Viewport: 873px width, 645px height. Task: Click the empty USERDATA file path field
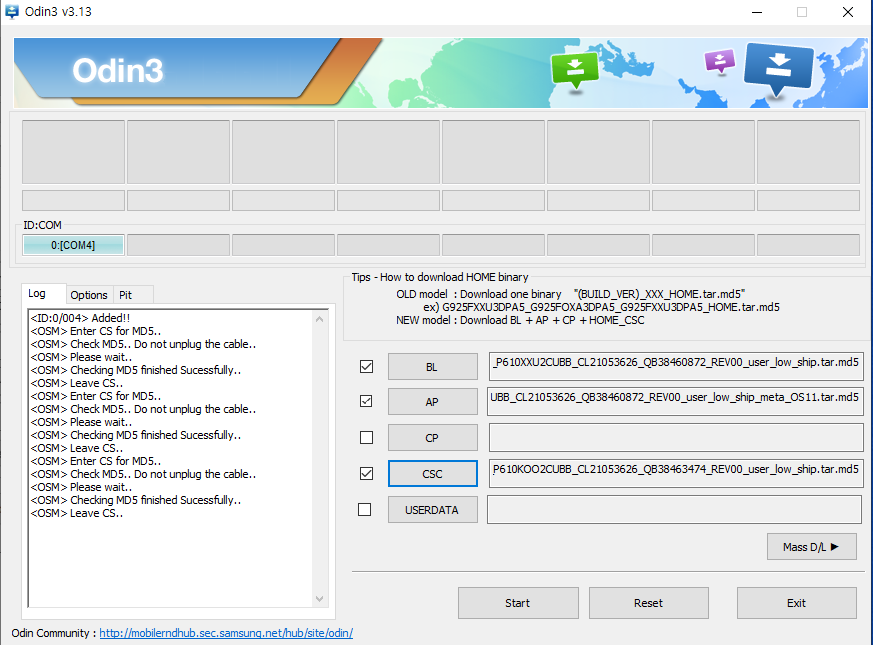point(674,510)
